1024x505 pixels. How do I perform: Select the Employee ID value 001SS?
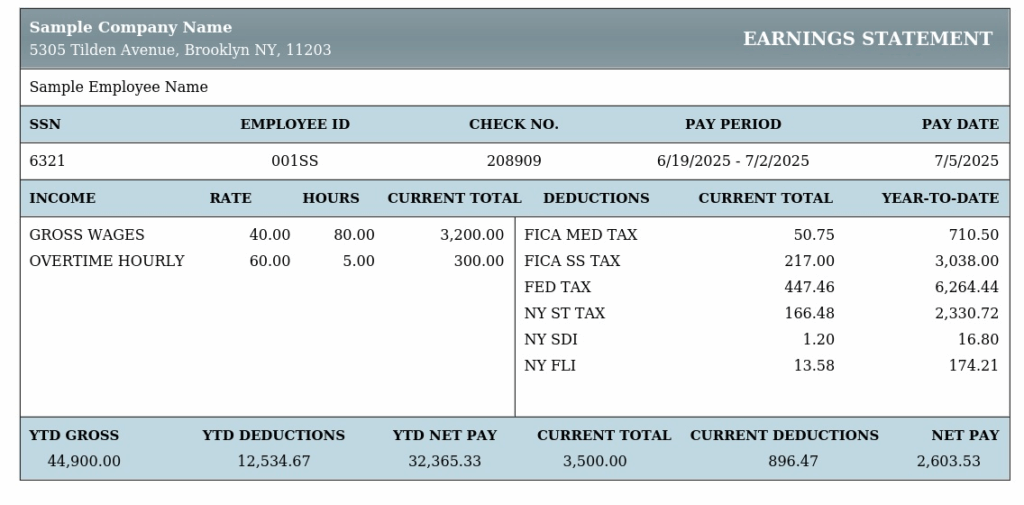(295, 161)
